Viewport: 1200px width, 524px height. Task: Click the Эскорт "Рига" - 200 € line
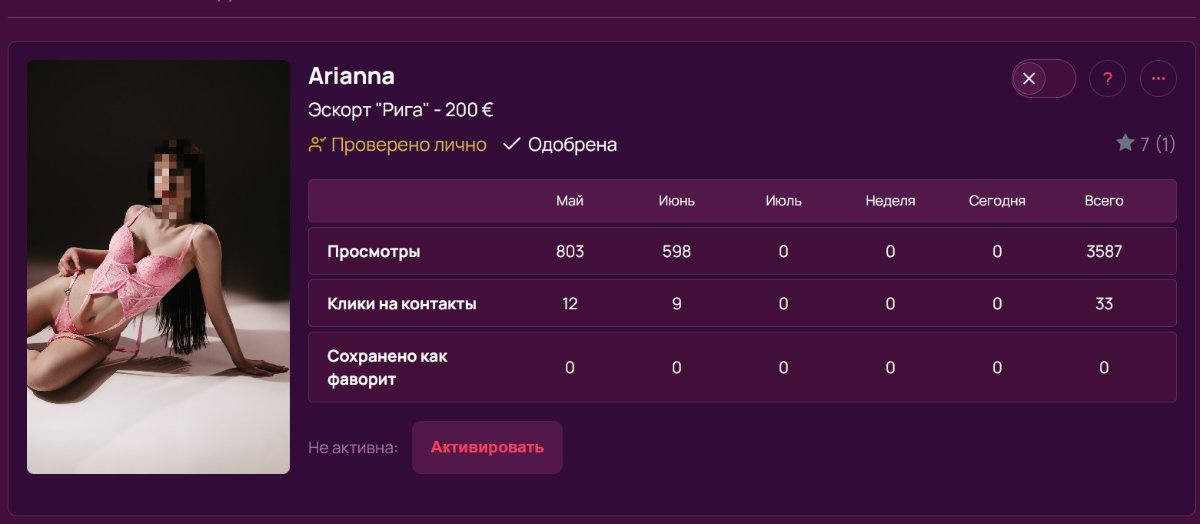(x=401, y=111)
